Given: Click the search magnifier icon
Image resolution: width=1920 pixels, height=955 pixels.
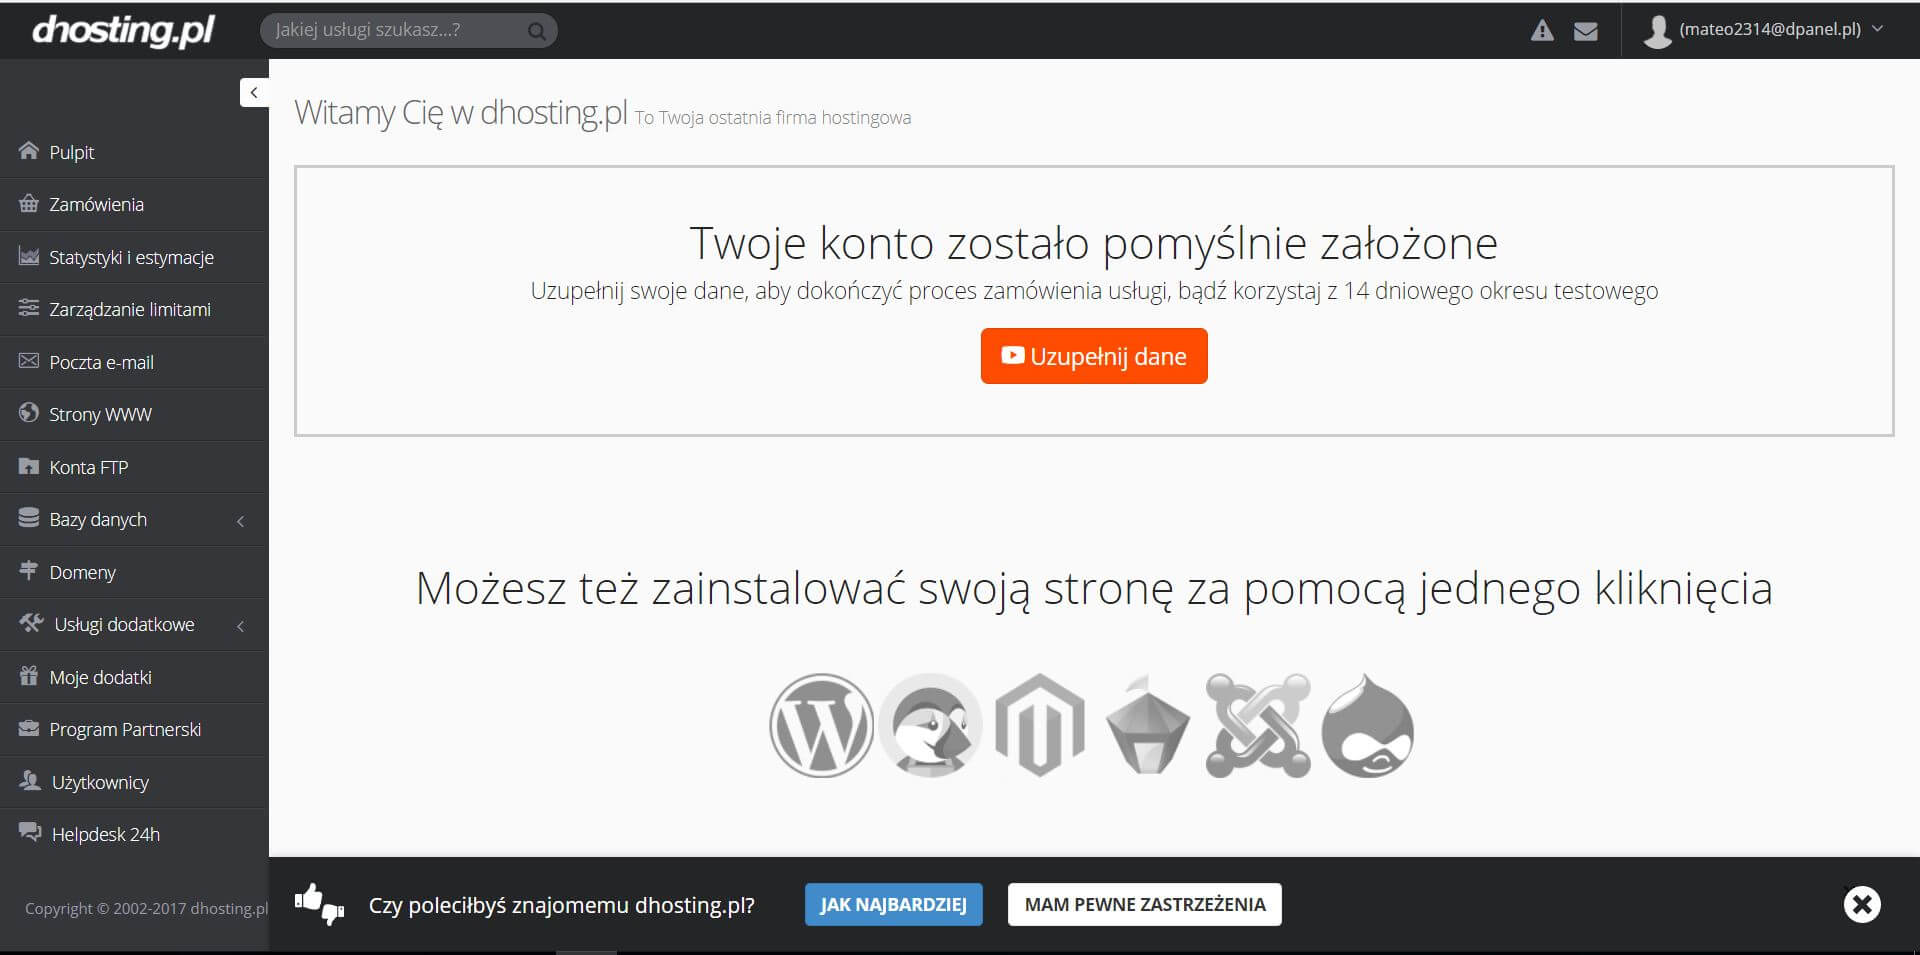Looking at the screenshot, I should 537,31.
